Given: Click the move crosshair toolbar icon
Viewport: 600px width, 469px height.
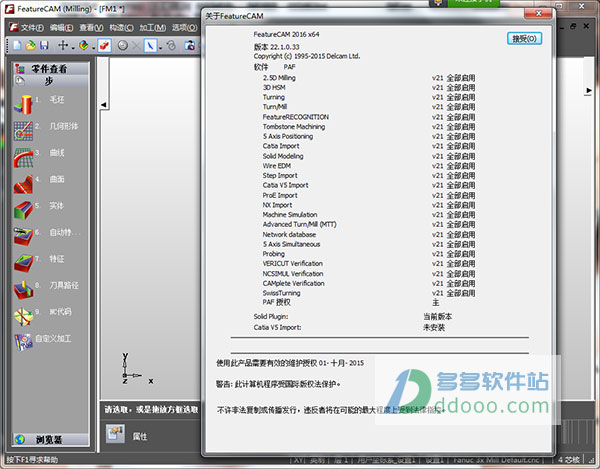Looking at the screenshot, I should tap(63, 46).
